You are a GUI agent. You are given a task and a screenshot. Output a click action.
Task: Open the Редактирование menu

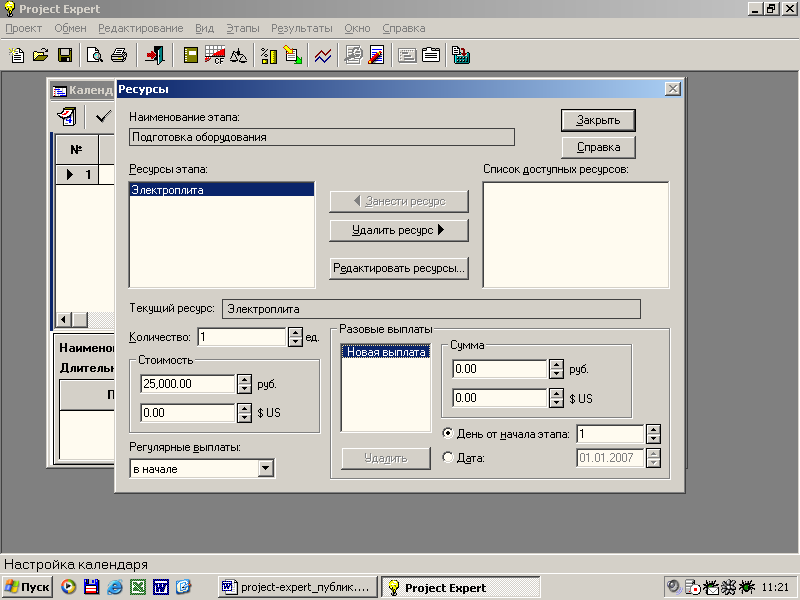point(141,28)
